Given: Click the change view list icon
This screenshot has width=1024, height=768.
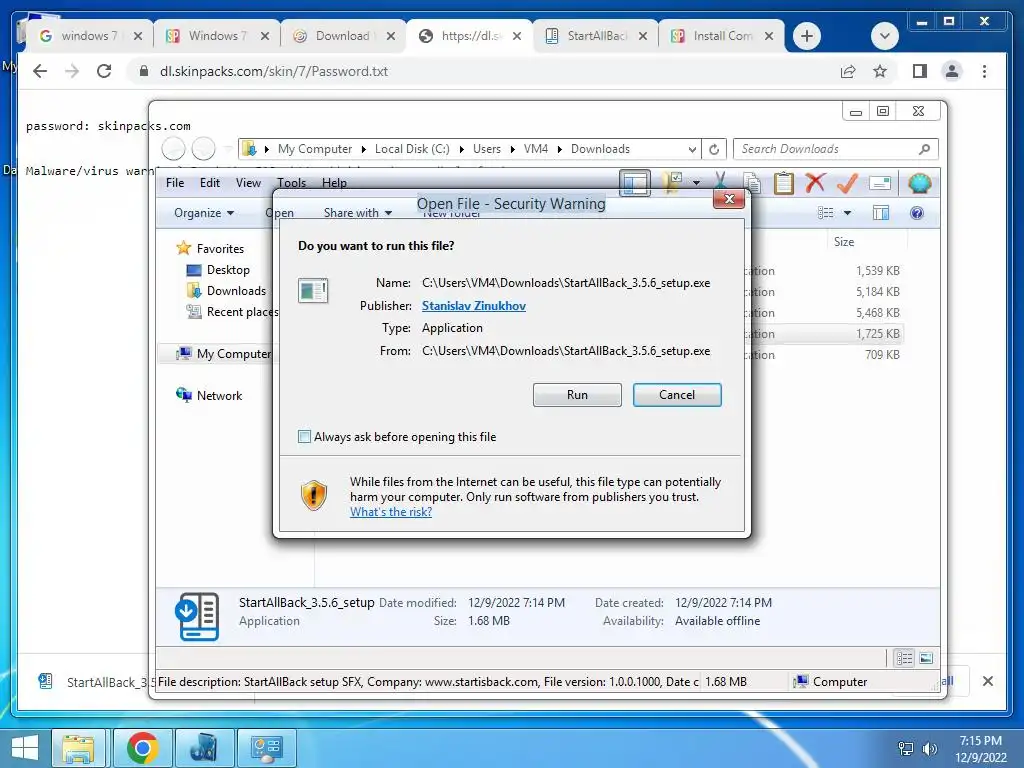Looking at the screenshot, I should (825, 213).
